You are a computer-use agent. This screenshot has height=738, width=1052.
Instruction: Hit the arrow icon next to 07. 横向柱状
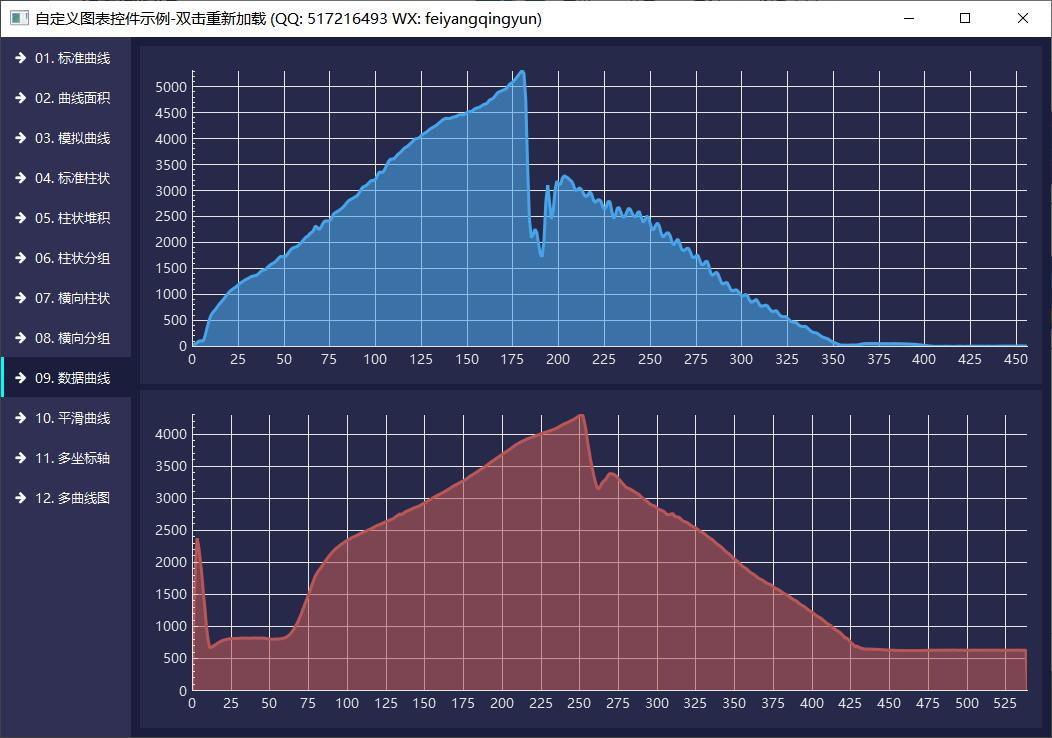(x=20, y=298)
